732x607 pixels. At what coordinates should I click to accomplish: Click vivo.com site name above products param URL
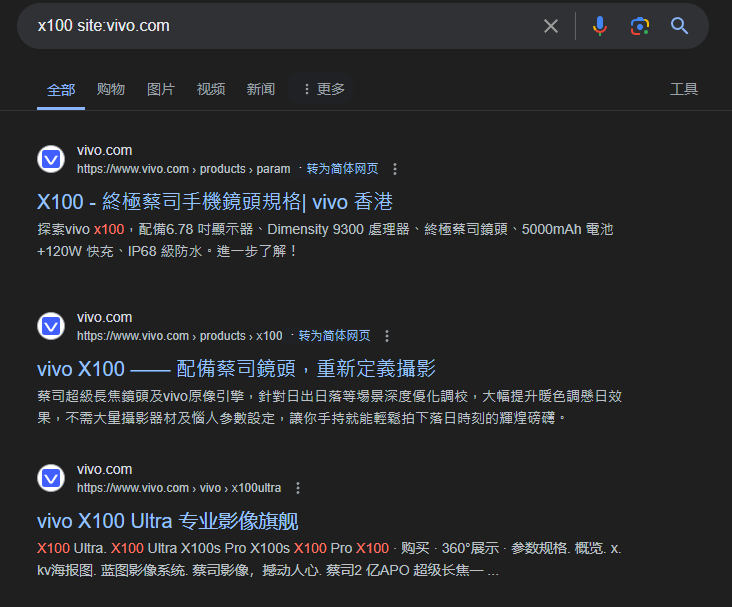(105, 150)
